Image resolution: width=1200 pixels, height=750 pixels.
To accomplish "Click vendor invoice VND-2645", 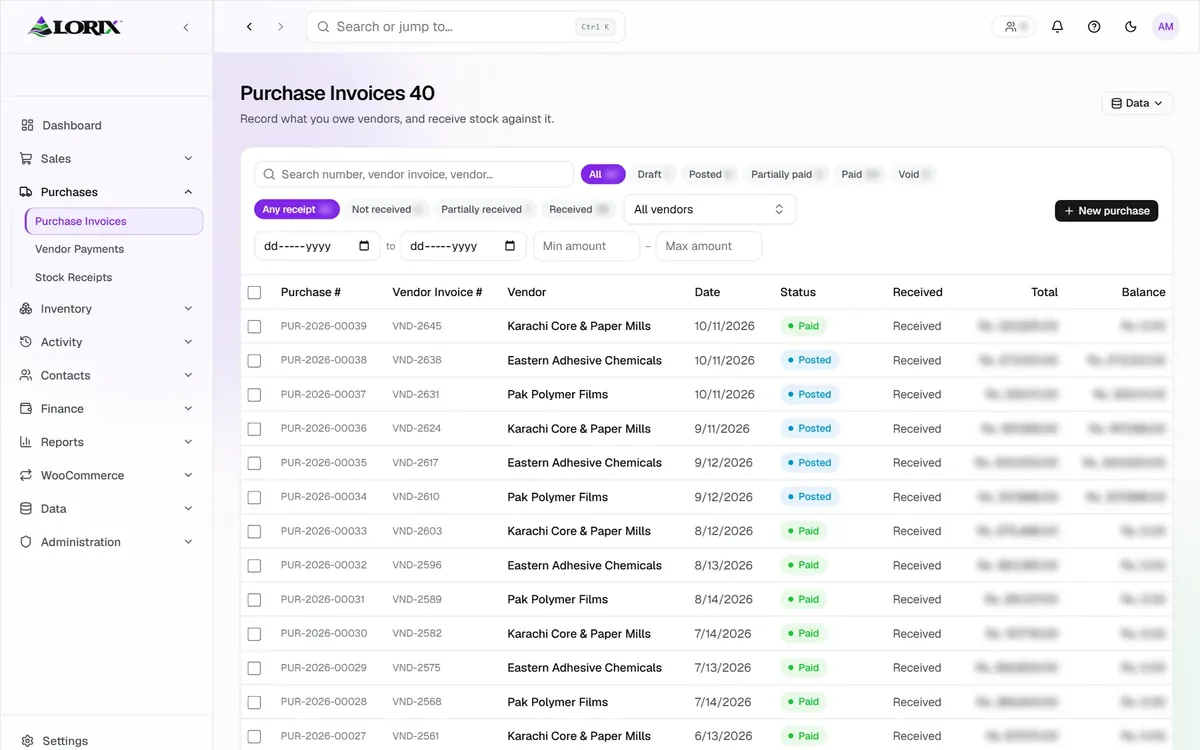I will [x=417, y=326].
